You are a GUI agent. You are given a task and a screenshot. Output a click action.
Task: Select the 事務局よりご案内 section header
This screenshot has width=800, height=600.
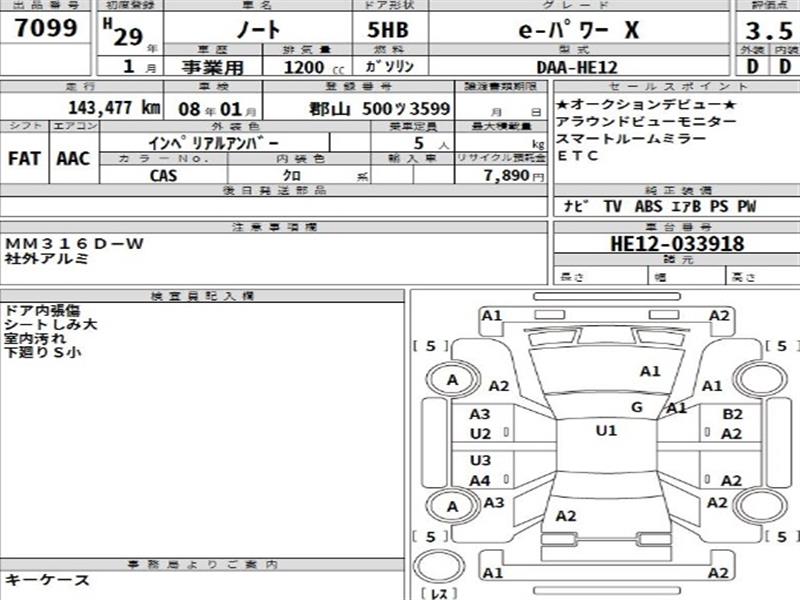[x=203, y=564]
